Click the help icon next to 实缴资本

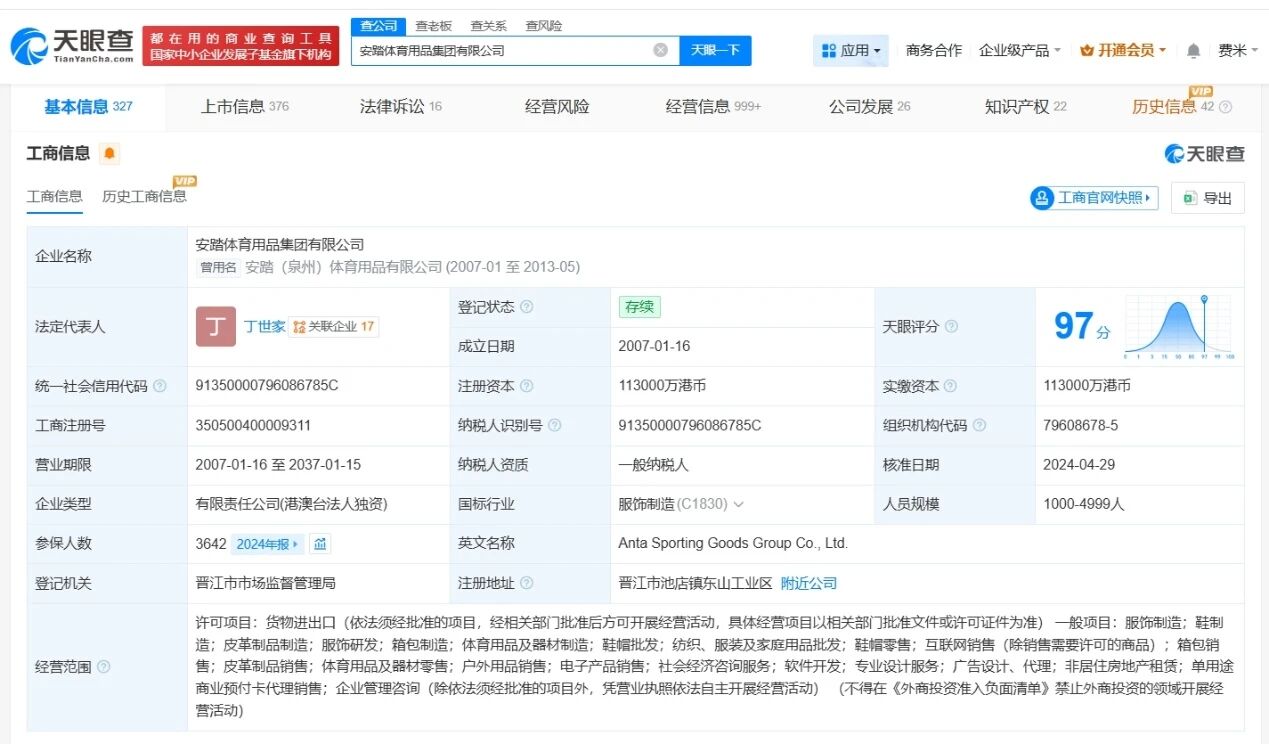point(950,386)
